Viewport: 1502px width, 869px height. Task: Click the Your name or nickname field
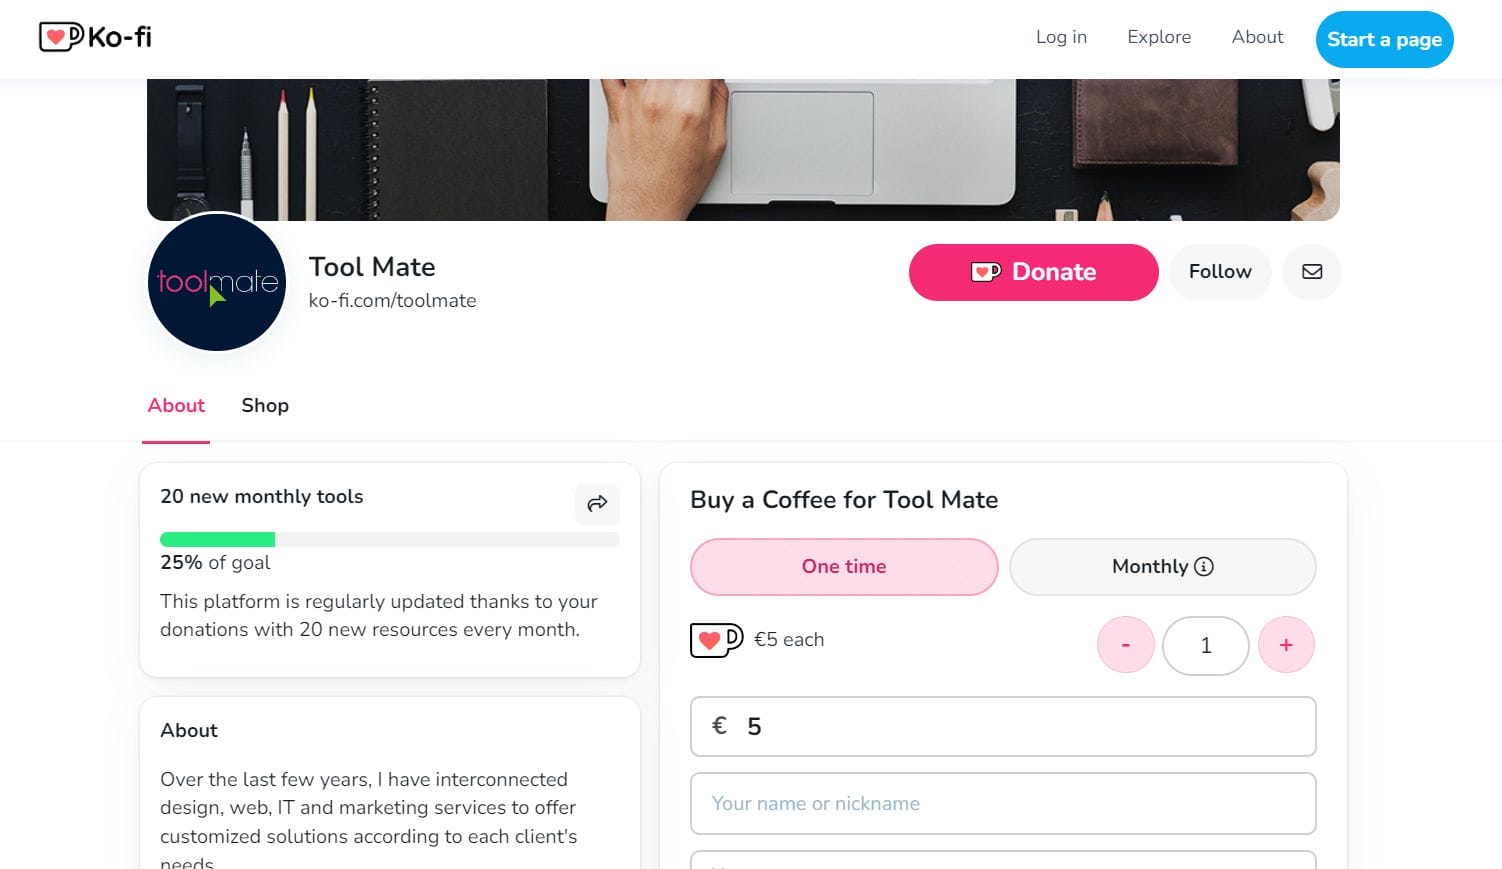(1003, 804)
